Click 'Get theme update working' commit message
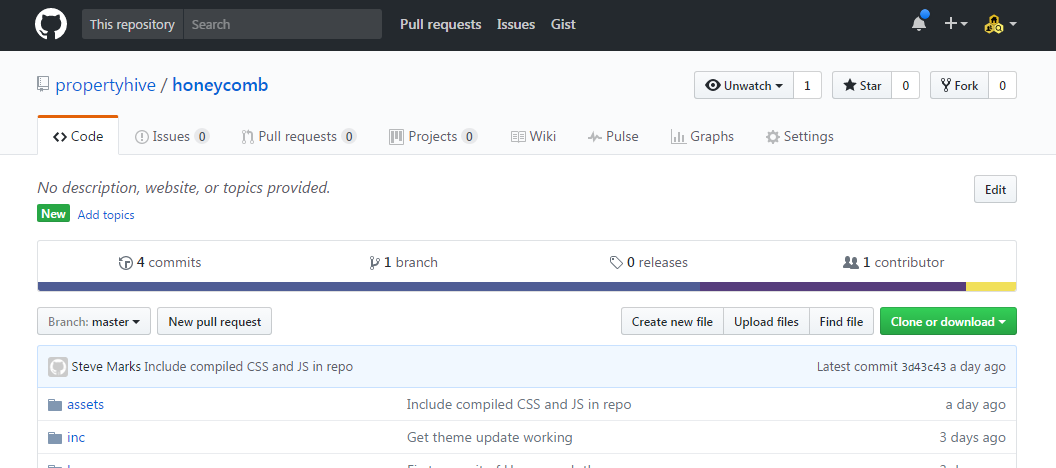Viewport: 1056px width, 468px height. [490, 438]
